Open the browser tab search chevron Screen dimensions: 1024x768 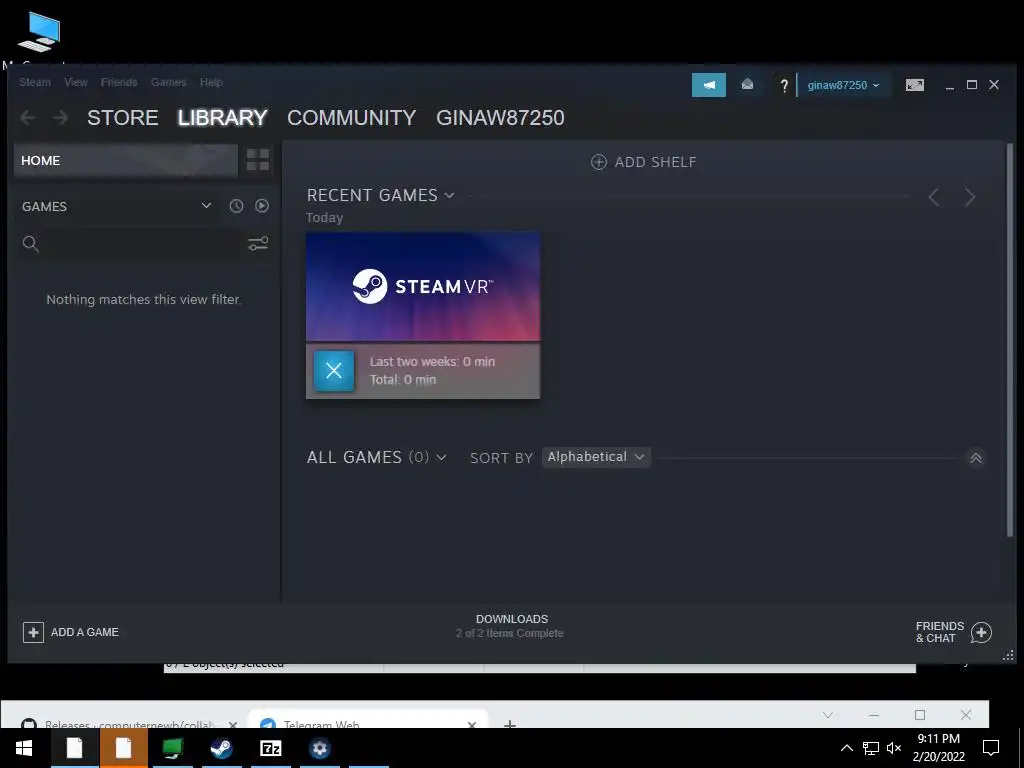(x=827, y=715)
